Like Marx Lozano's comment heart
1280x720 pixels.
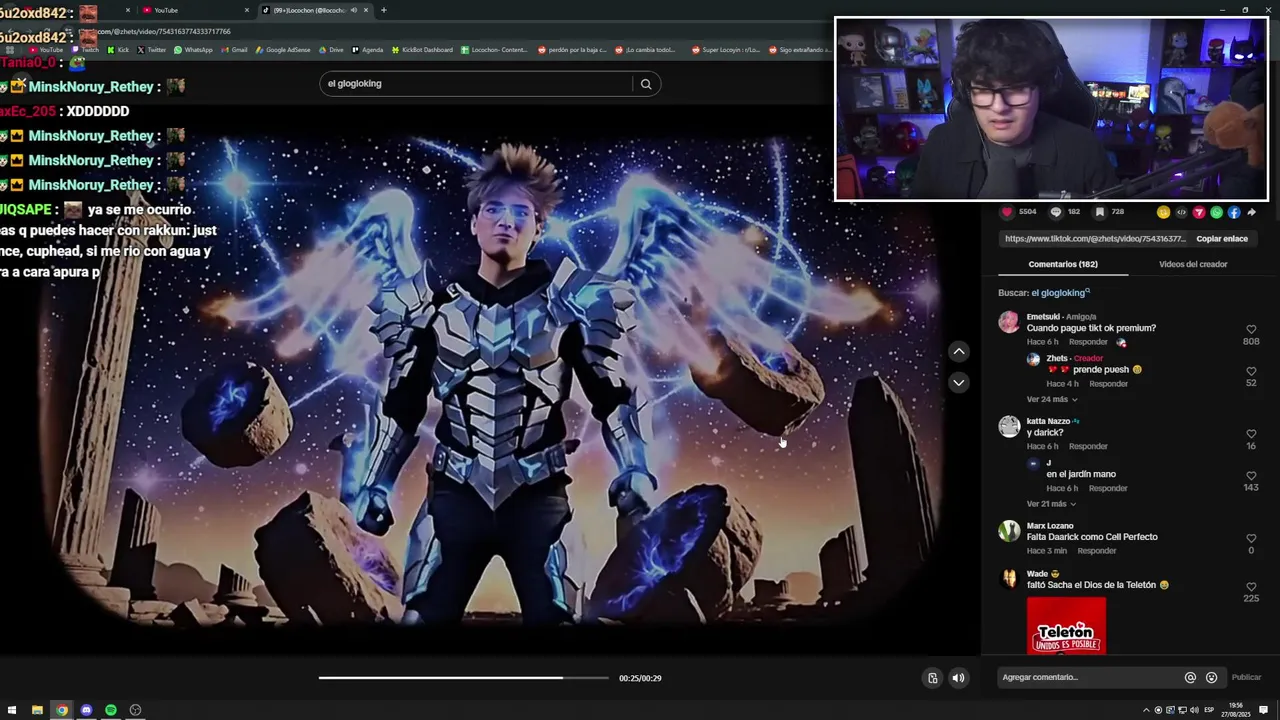1251,539
